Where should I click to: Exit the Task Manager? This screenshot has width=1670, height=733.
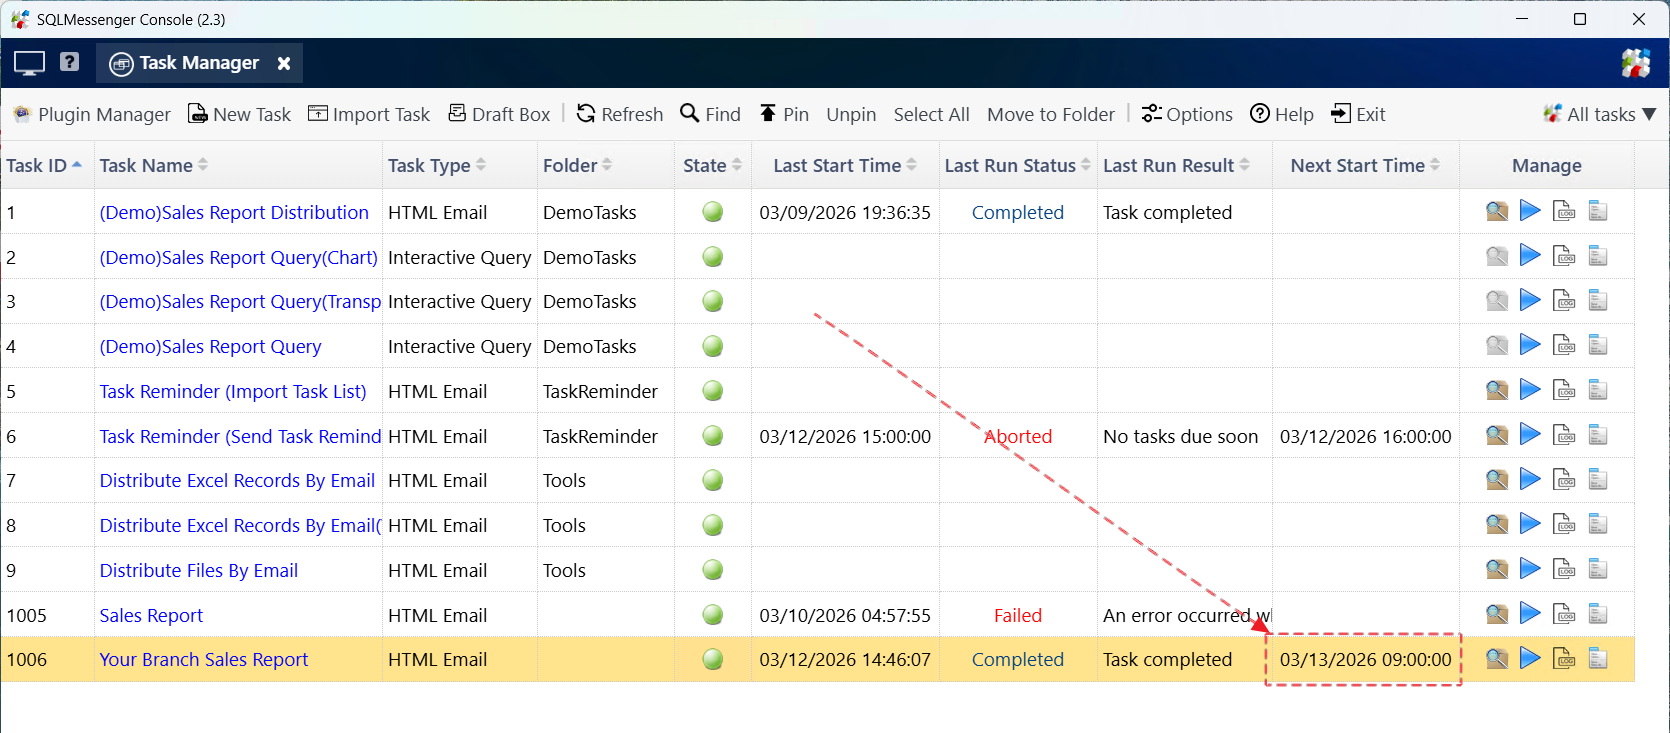1359,114
